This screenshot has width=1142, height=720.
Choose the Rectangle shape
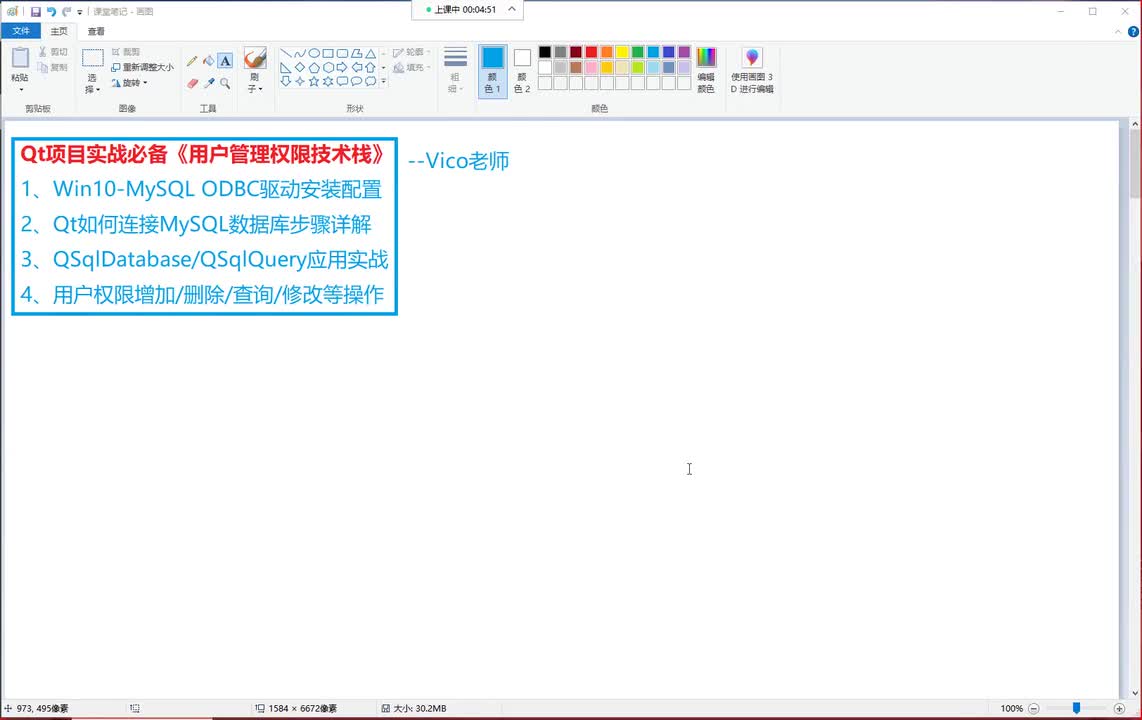pyautogui.click(x=328, y=53)
